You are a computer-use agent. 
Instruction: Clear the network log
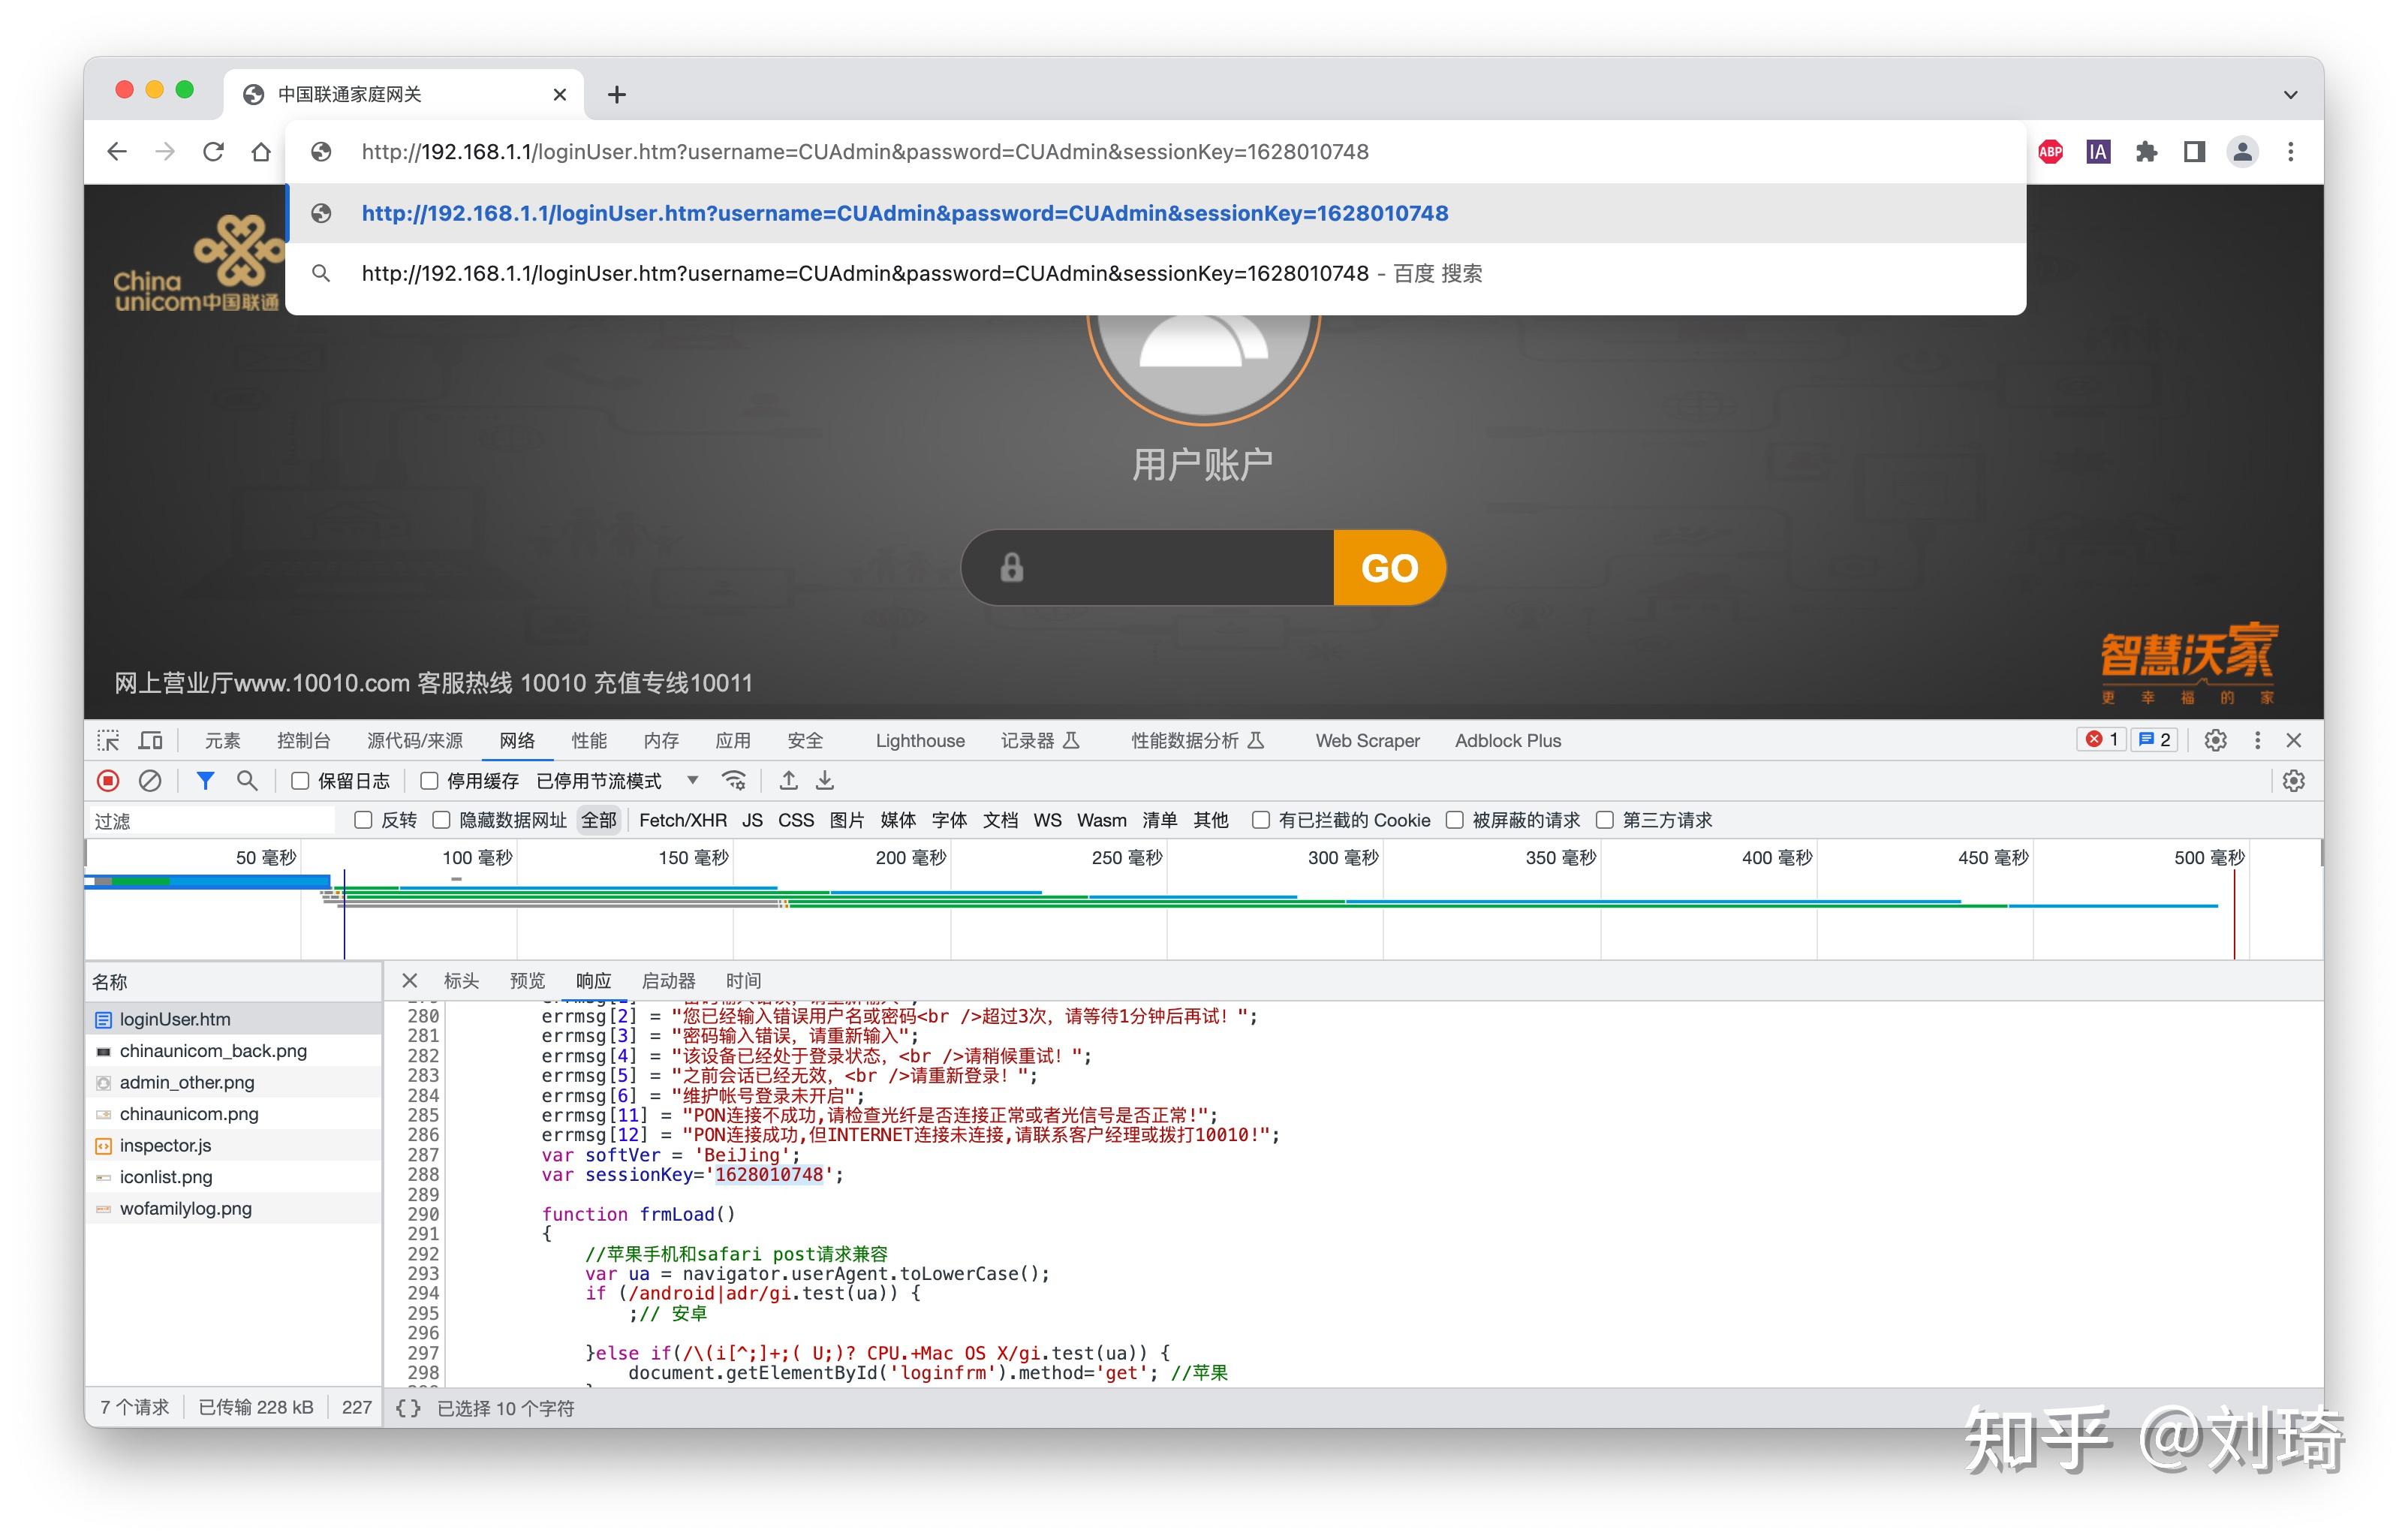tap(150, 780)
